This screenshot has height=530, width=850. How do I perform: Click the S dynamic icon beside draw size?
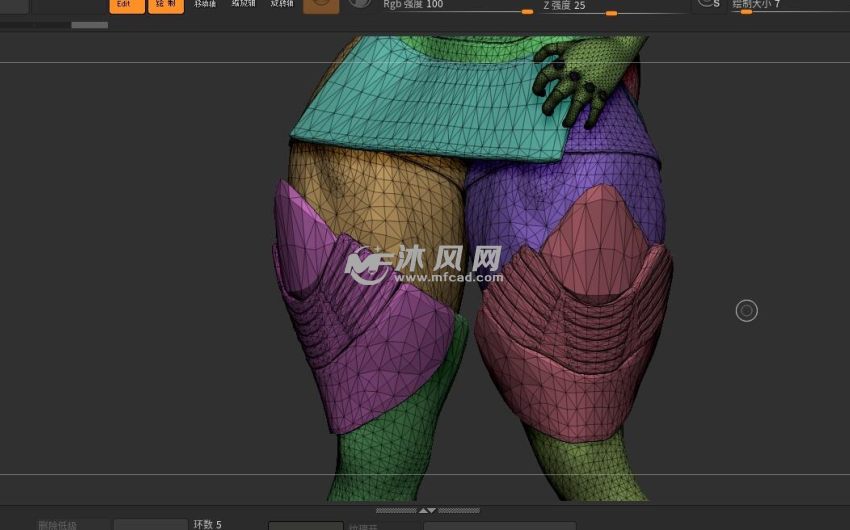point(709,4)
